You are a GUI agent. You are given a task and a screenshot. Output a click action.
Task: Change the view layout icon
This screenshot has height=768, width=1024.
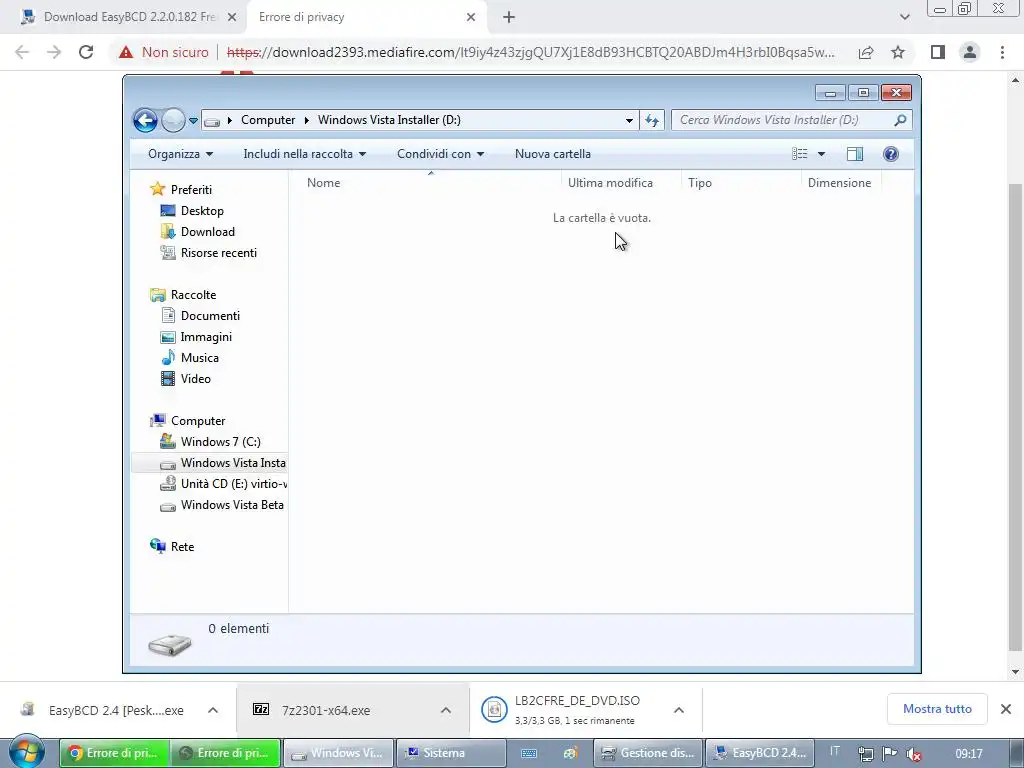click(800, 154)
